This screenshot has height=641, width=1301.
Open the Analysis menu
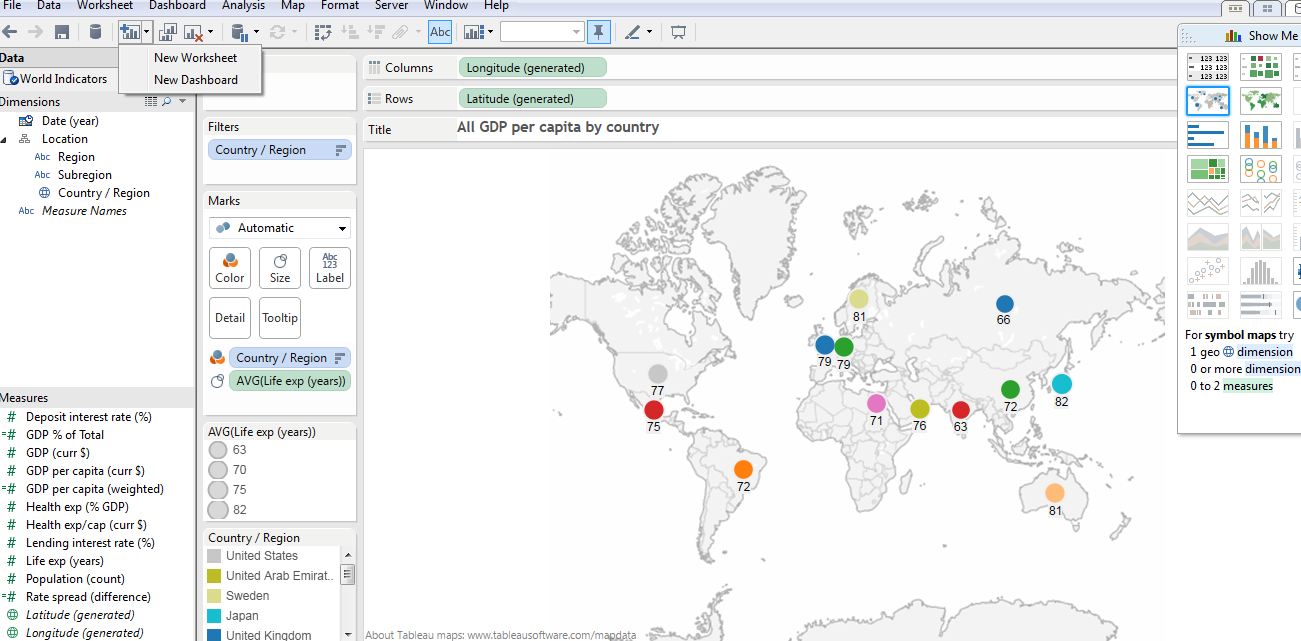[x=243, y=6]
